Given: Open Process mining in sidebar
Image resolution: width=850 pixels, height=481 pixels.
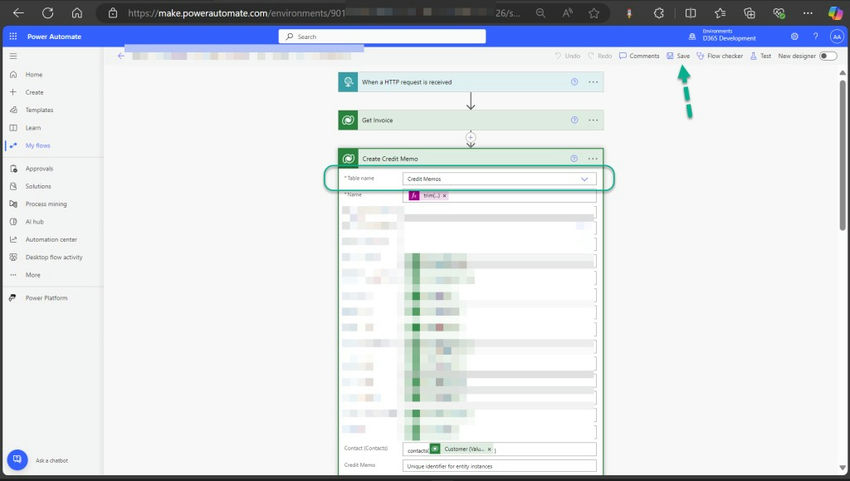Looking at the screenshot, I should (x=46, y=204).
